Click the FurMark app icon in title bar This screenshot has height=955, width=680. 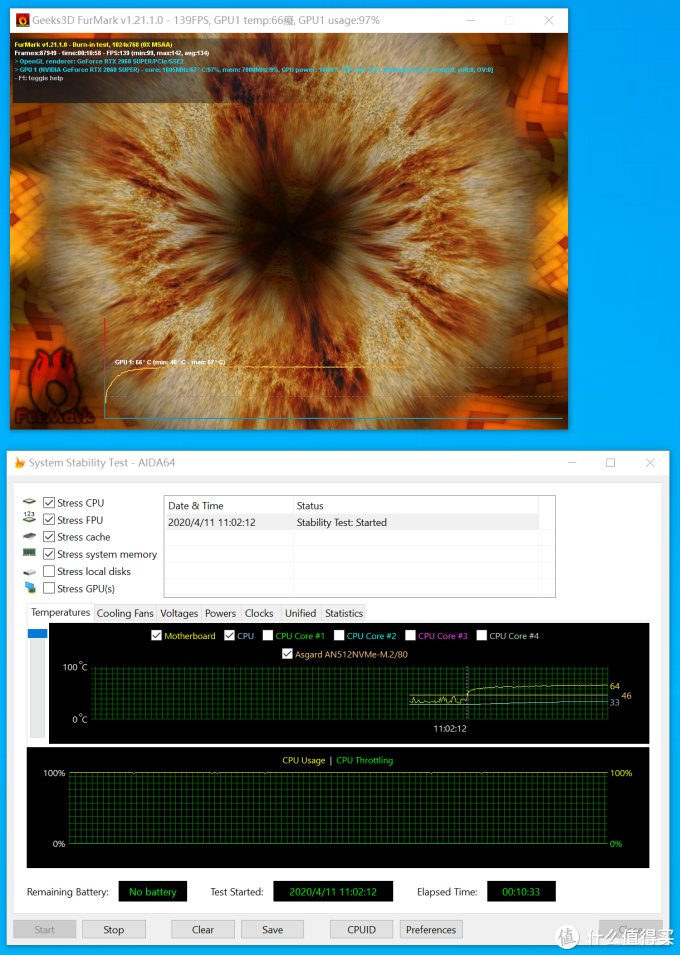23,21
